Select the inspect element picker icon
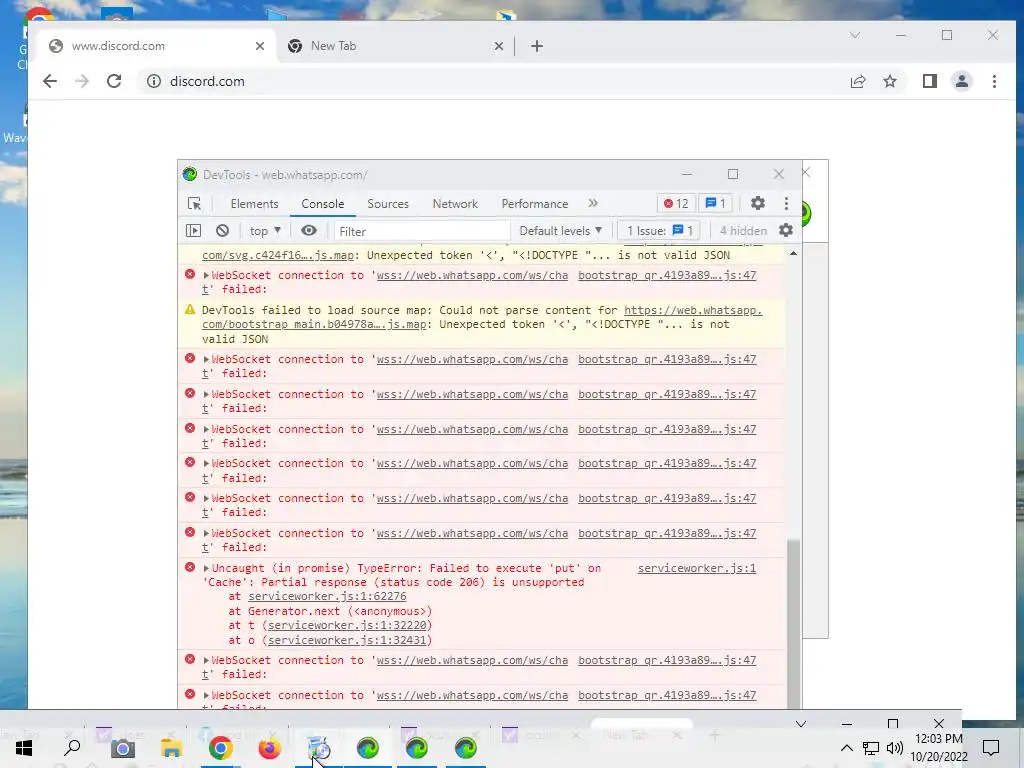Image resolution: width=1024 pixels, height=768 pixels. click(x=194, y=204)
